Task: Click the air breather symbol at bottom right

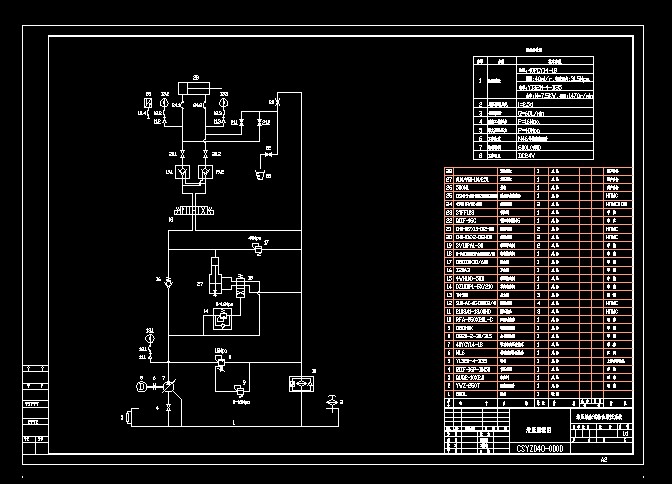Action: [x=332, y=403]
